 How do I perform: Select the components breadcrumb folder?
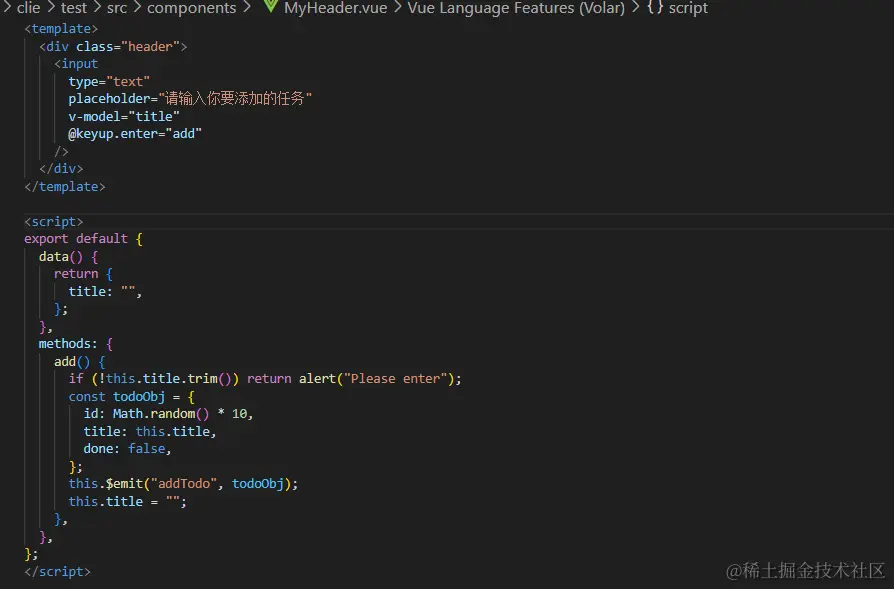point(192,8)
